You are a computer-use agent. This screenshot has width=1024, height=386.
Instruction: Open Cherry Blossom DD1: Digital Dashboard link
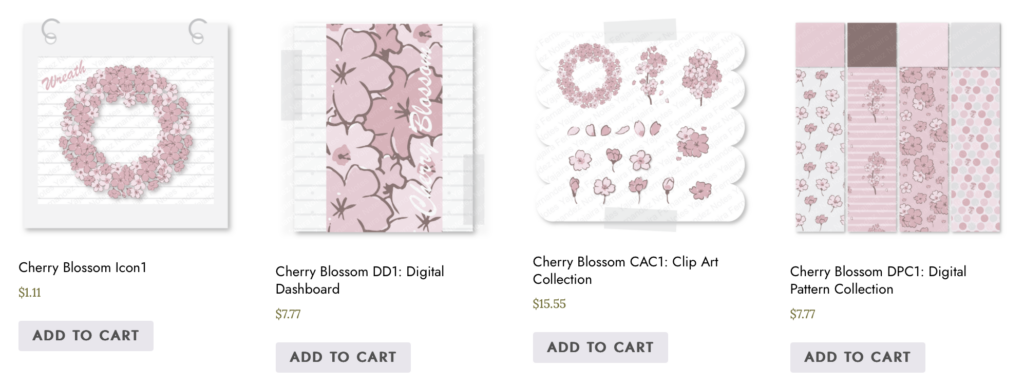click(x=360, y=280)
